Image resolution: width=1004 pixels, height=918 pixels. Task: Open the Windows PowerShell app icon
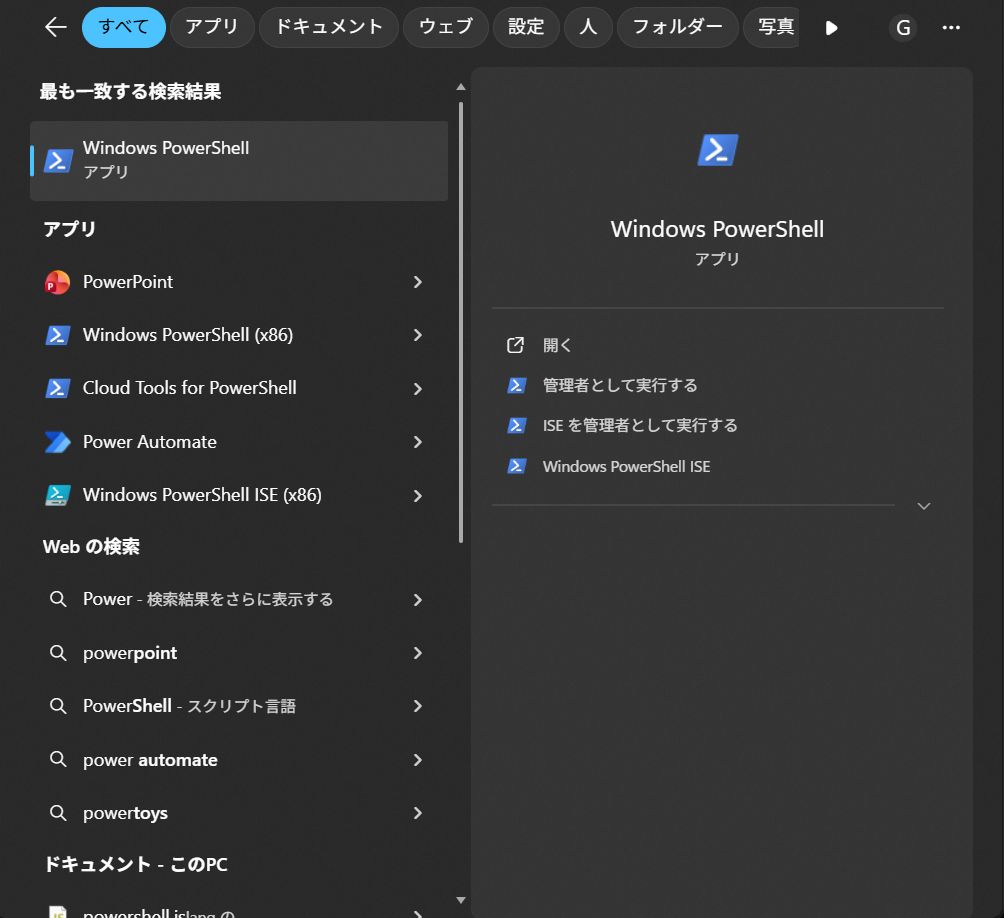point(57,160)
